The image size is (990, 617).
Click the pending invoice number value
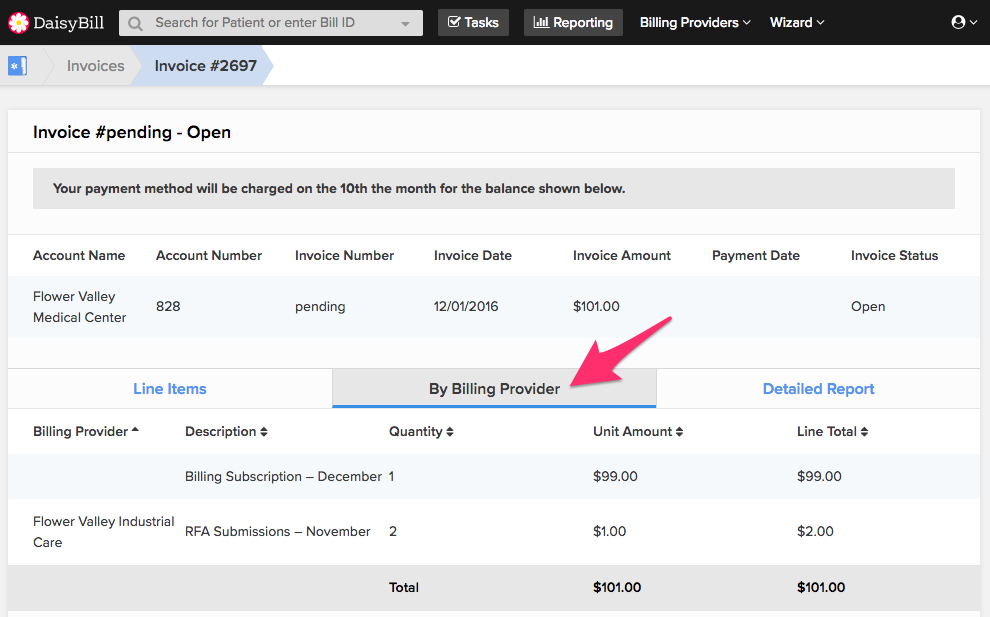point(320,306)
